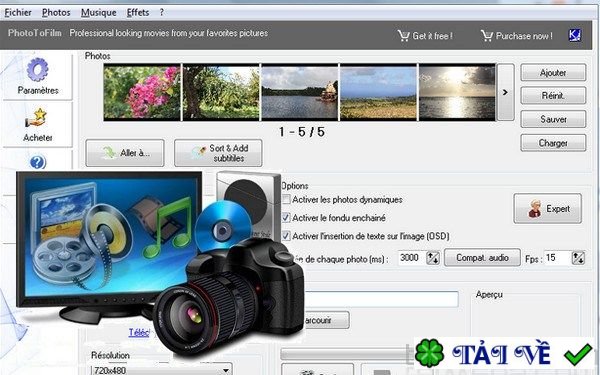Enable Activer les photos dynamiques checkbox

286,199
